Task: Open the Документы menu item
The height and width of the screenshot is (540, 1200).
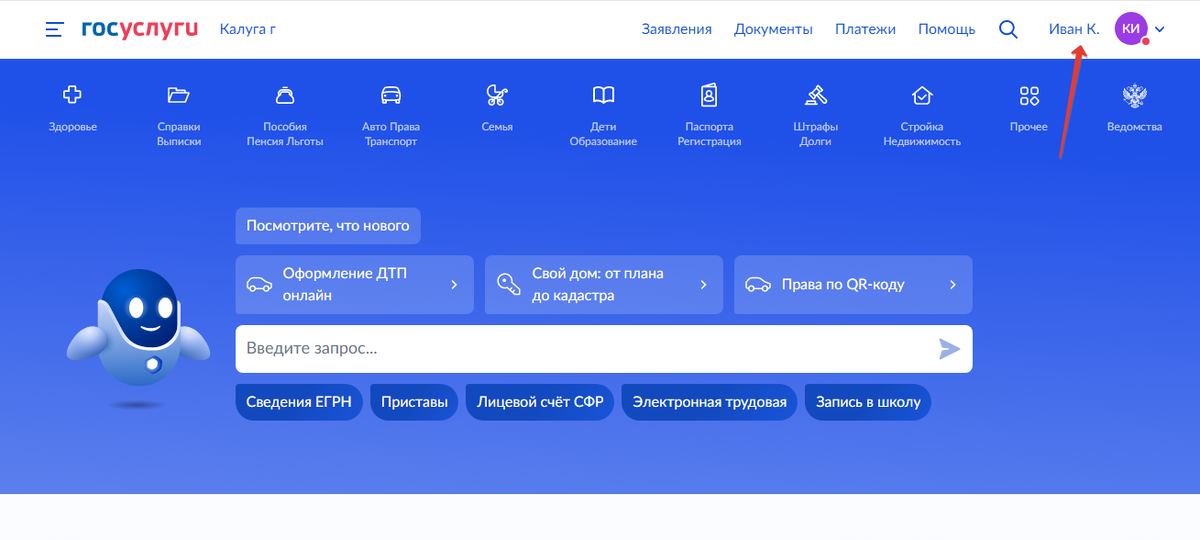Action: tap(773, 29)
